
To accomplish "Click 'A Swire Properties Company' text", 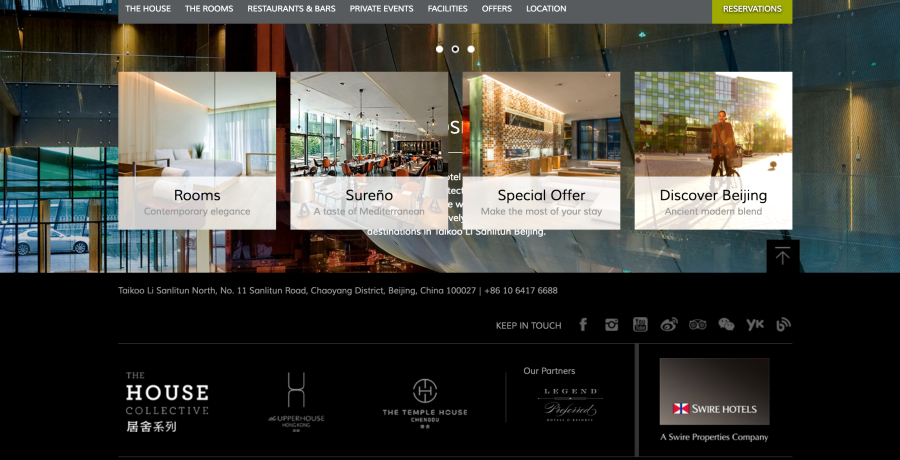I will pyautogui.click(x=714, y=437).
